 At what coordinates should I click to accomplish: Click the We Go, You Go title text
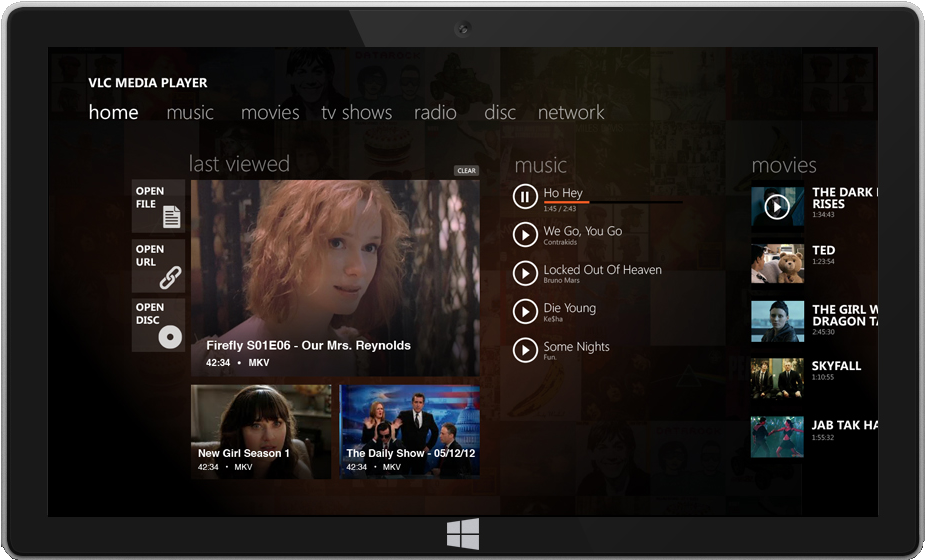[583, 231]
